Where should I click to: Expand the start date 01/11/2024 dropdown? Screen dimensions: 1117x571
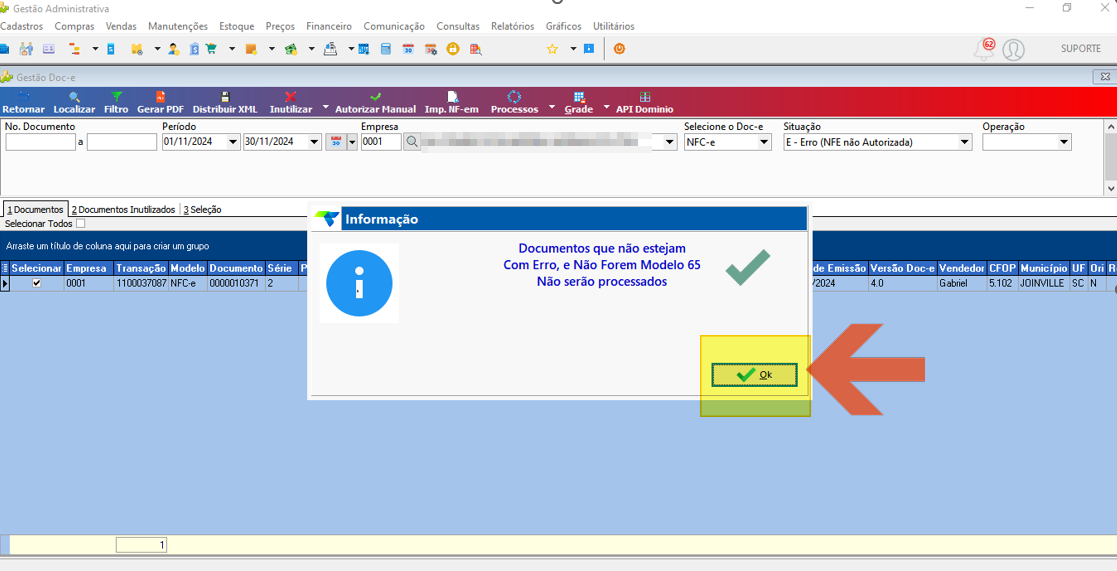[x=233, y=142]
